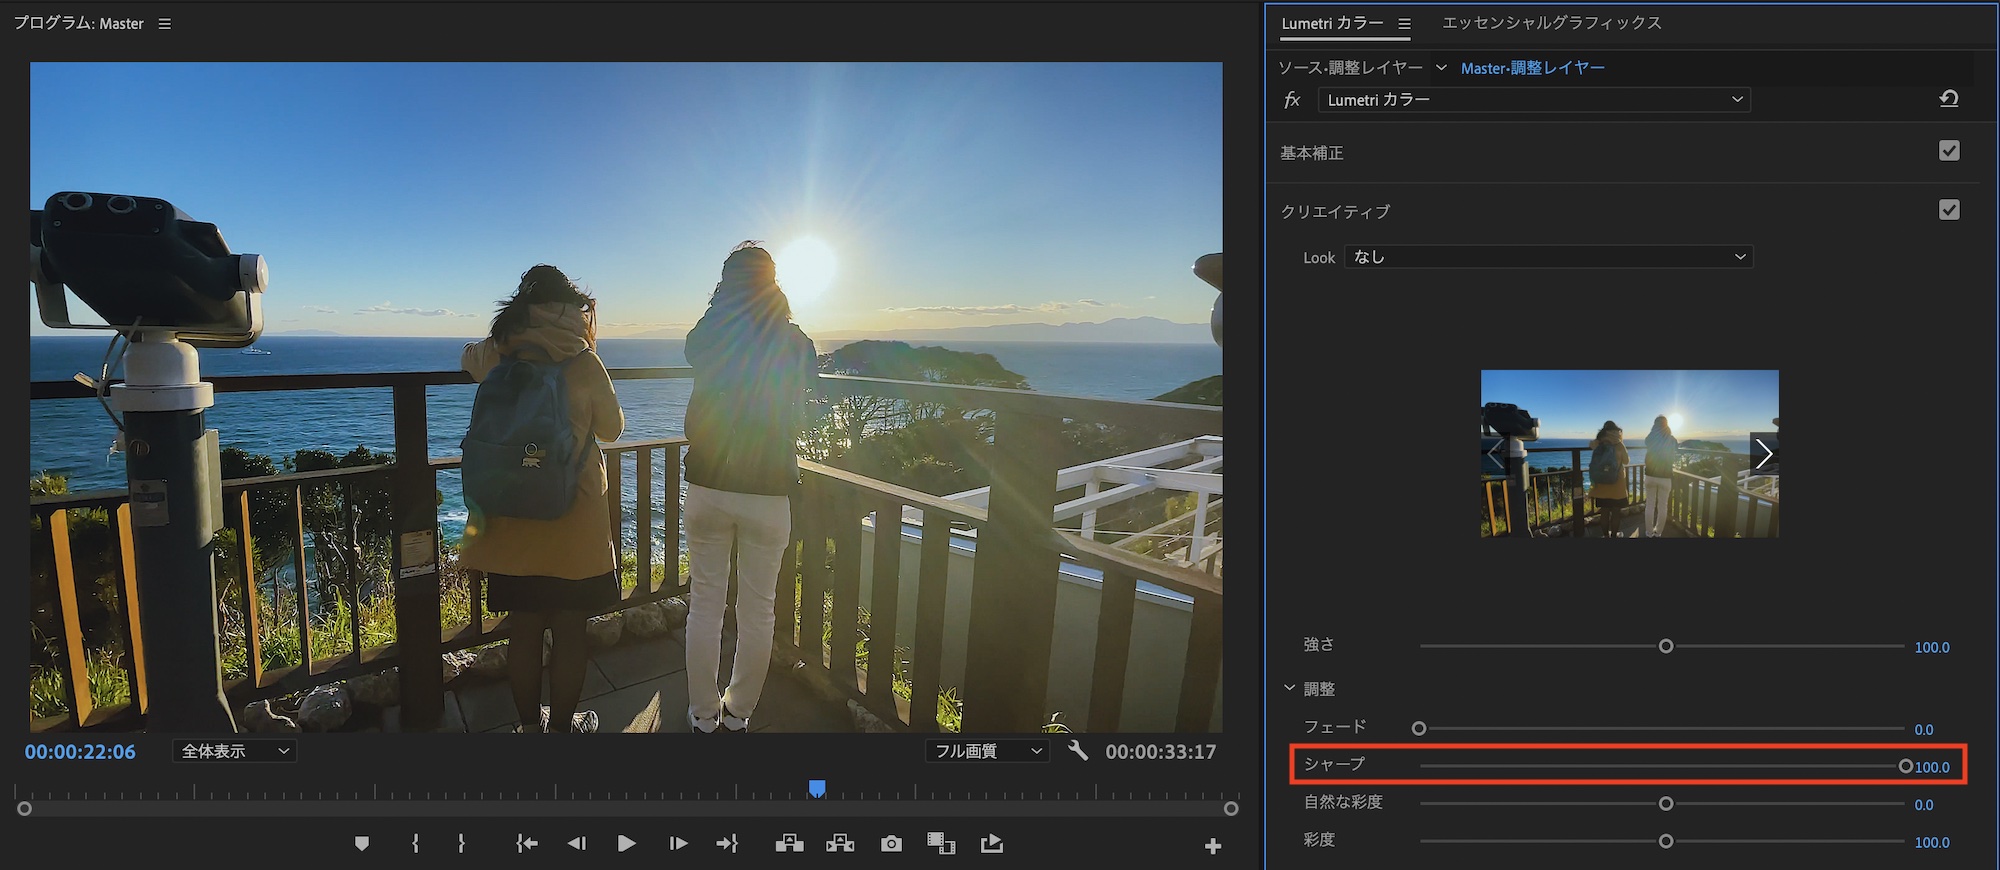Switch to the Lumetri カラー tab
Screen dimensions: 2000x870
point(1333,23)
